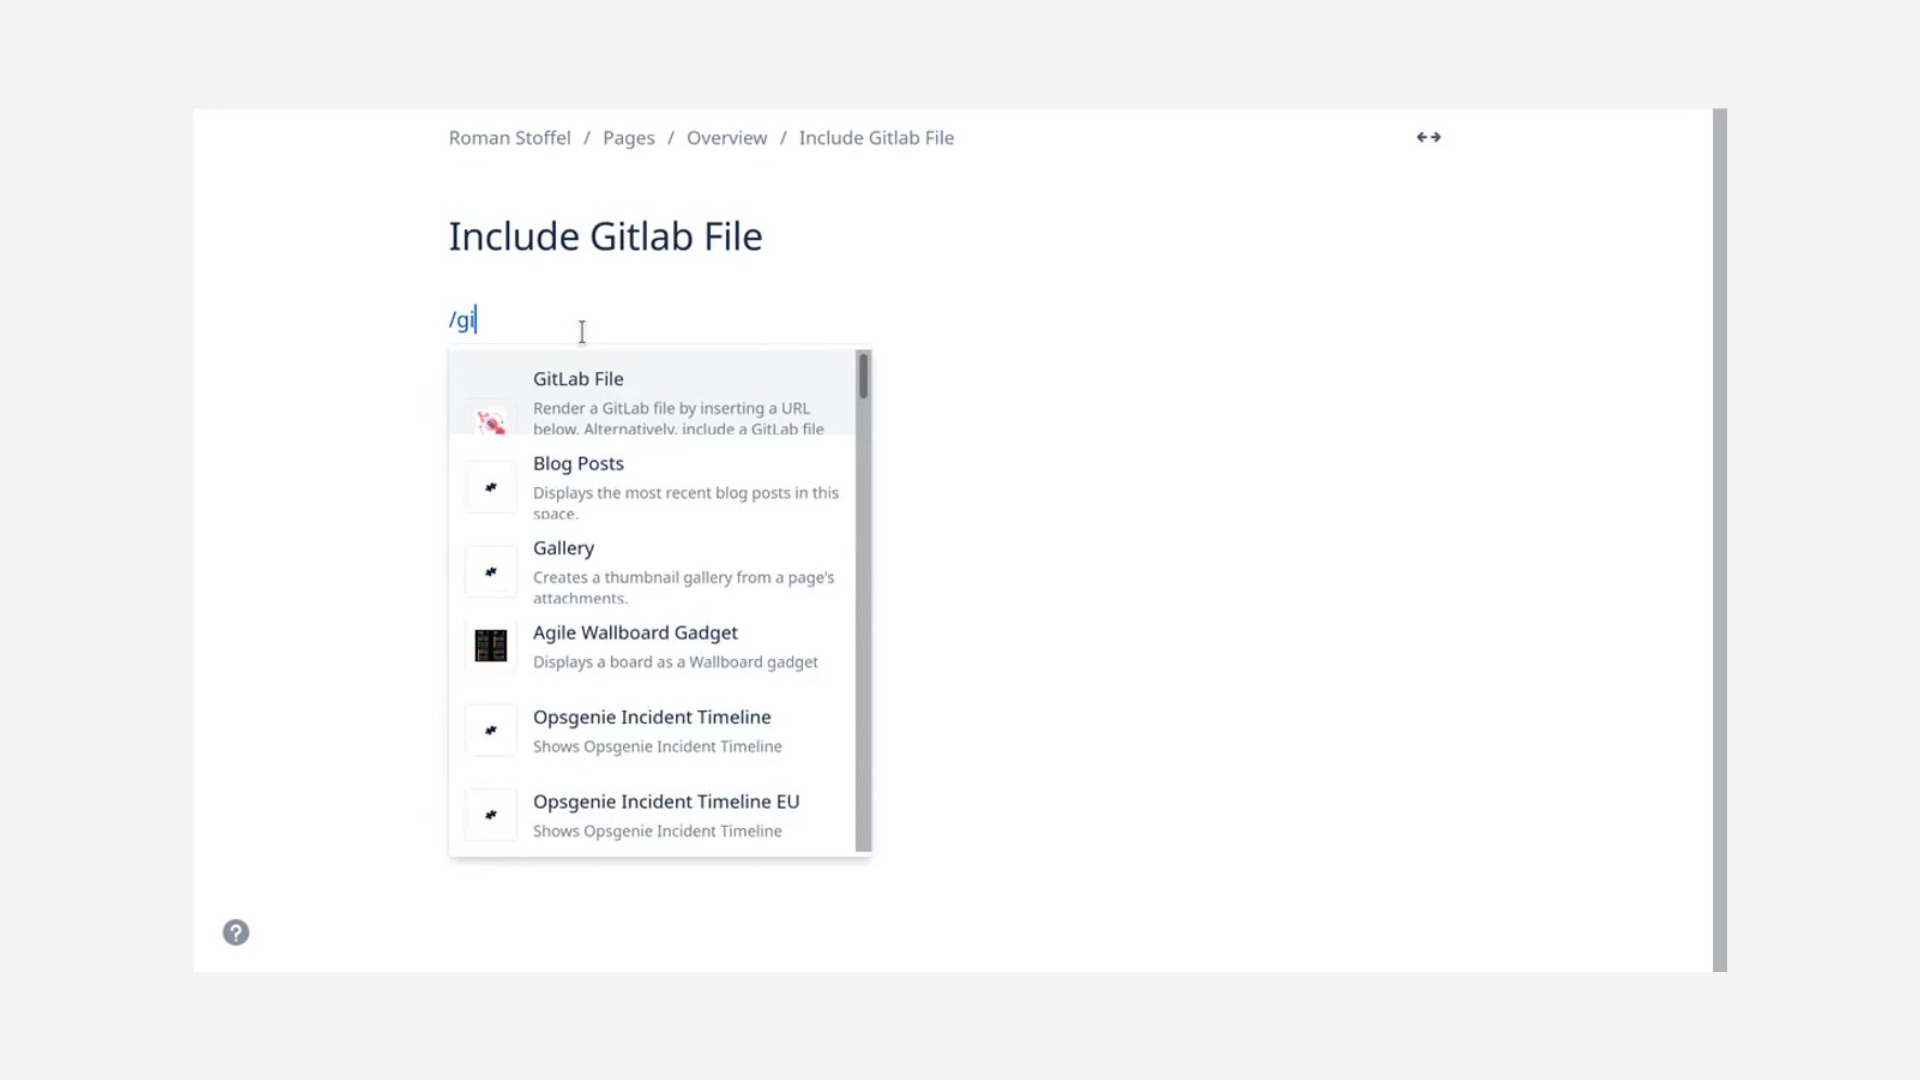Image resolution: width=1920 pixels, height=1080 pixels.
Task: Open the Pages breadcrumb link
Action: pyautogui.click(x=628, y=137)
